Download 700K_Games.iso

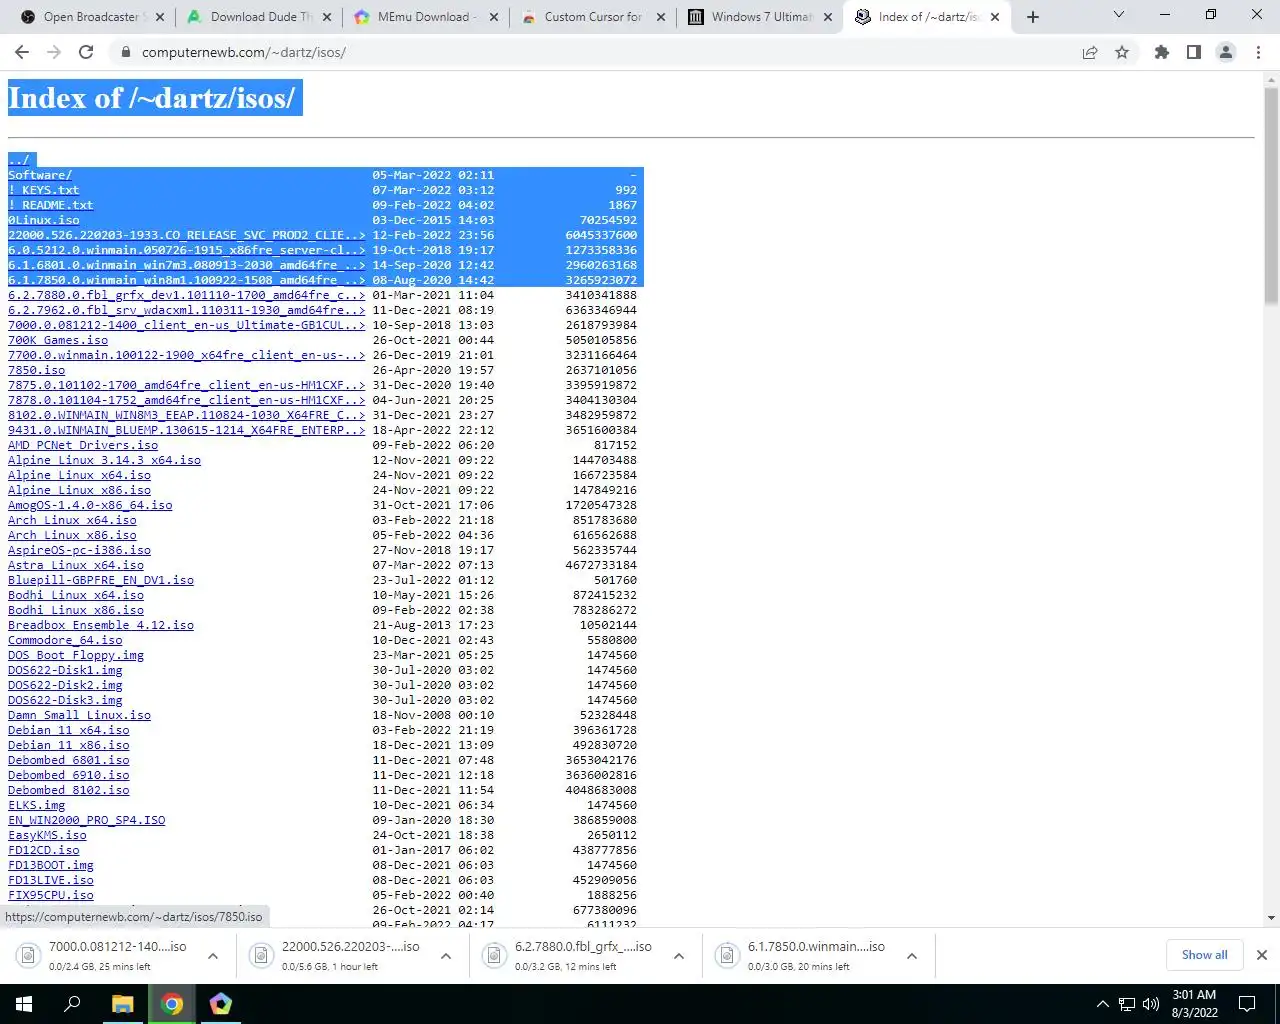(x=58, y=340)
